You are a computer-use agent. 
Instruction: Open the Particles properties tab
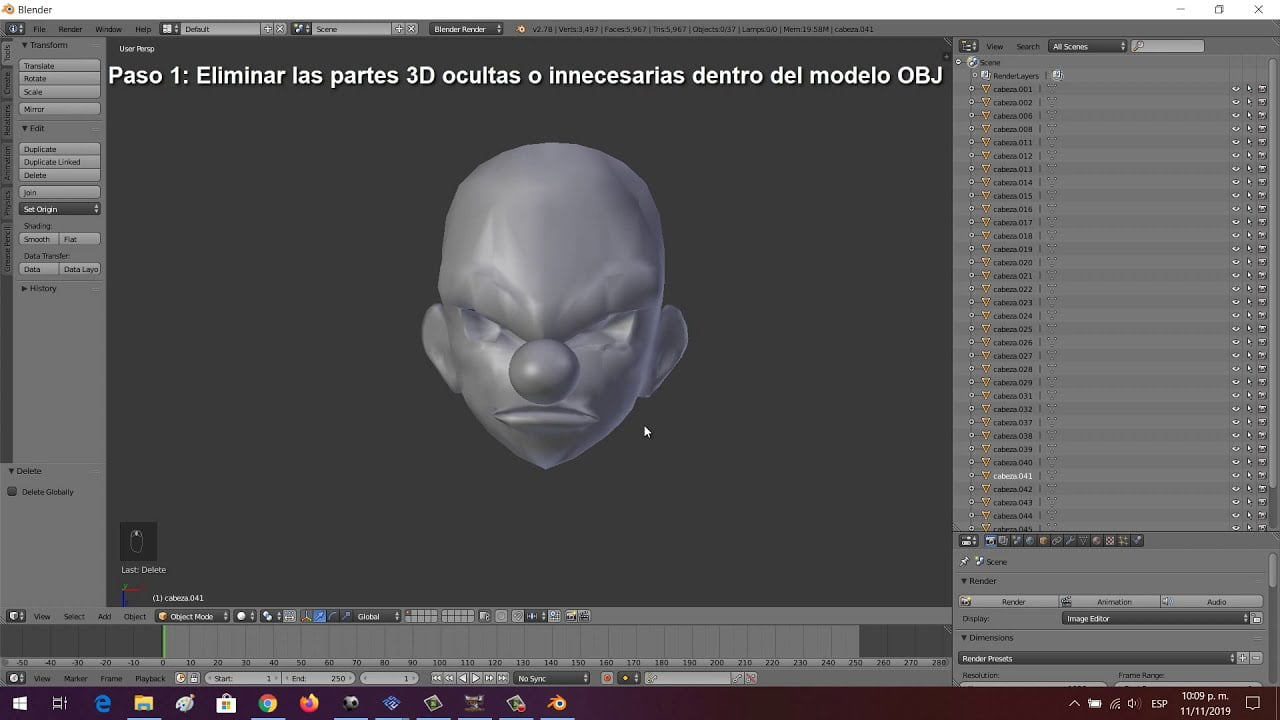click(1122, 540)
